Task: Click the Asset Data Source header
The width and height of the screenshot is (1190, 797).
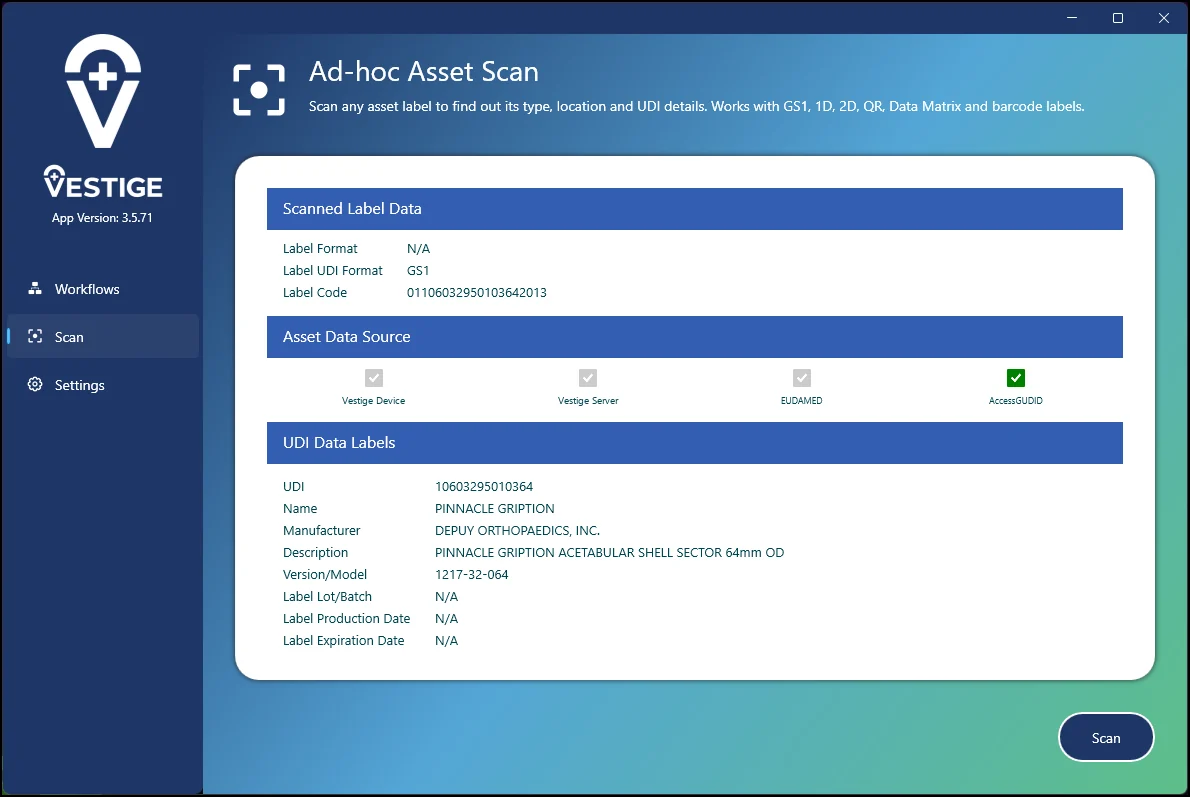Action: pyautogui.click(x=694, y=337)
